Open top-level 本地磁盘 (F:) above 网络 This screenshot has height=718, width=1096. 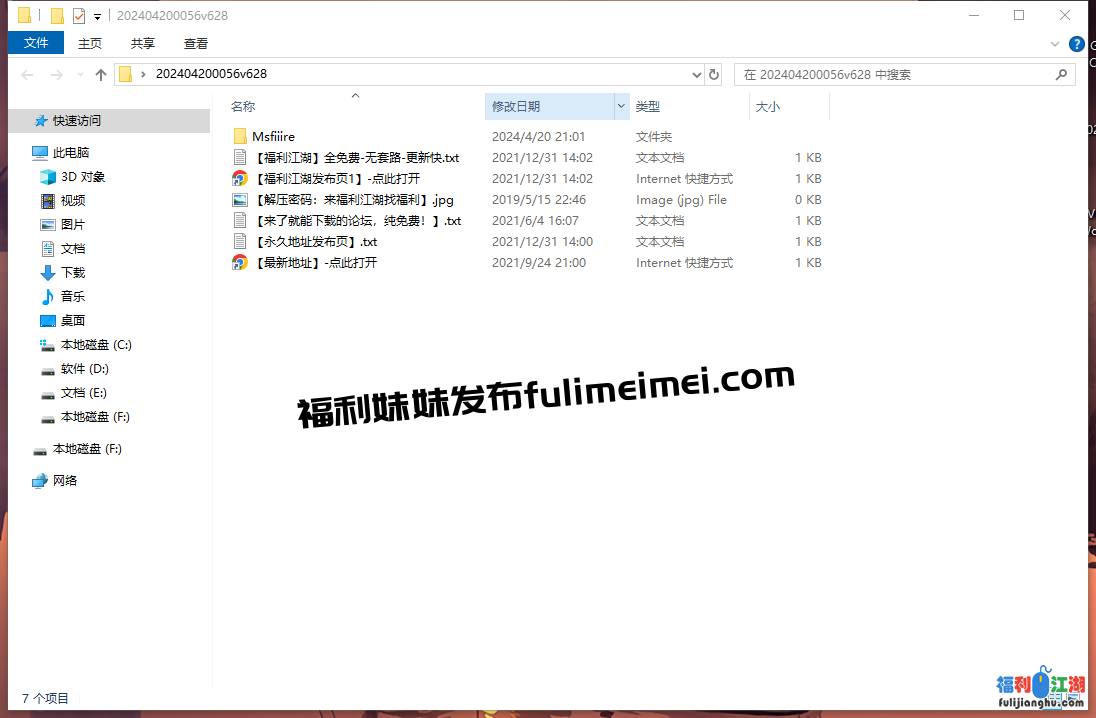87,449
